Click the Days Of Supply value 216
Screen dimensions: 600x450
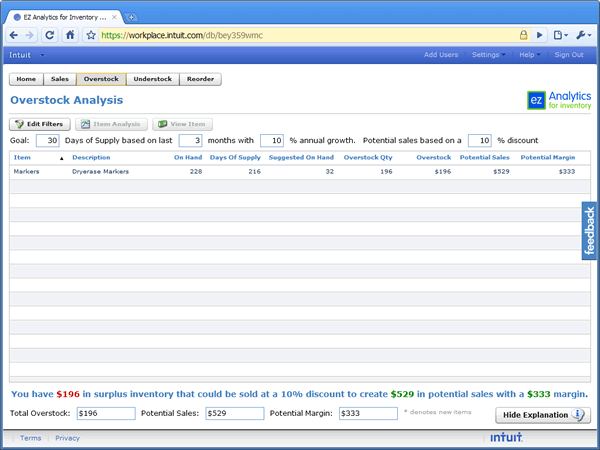(254, 171)
